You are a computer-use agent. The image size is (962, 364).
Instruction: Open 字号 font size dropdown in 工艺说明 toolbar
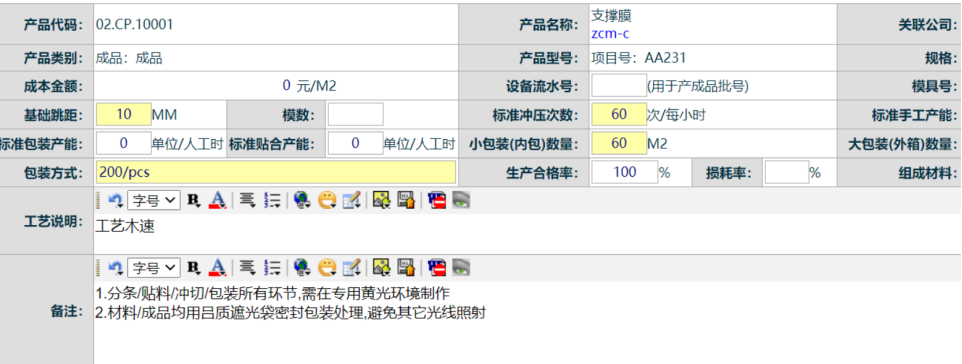click(x=153, y=199)
